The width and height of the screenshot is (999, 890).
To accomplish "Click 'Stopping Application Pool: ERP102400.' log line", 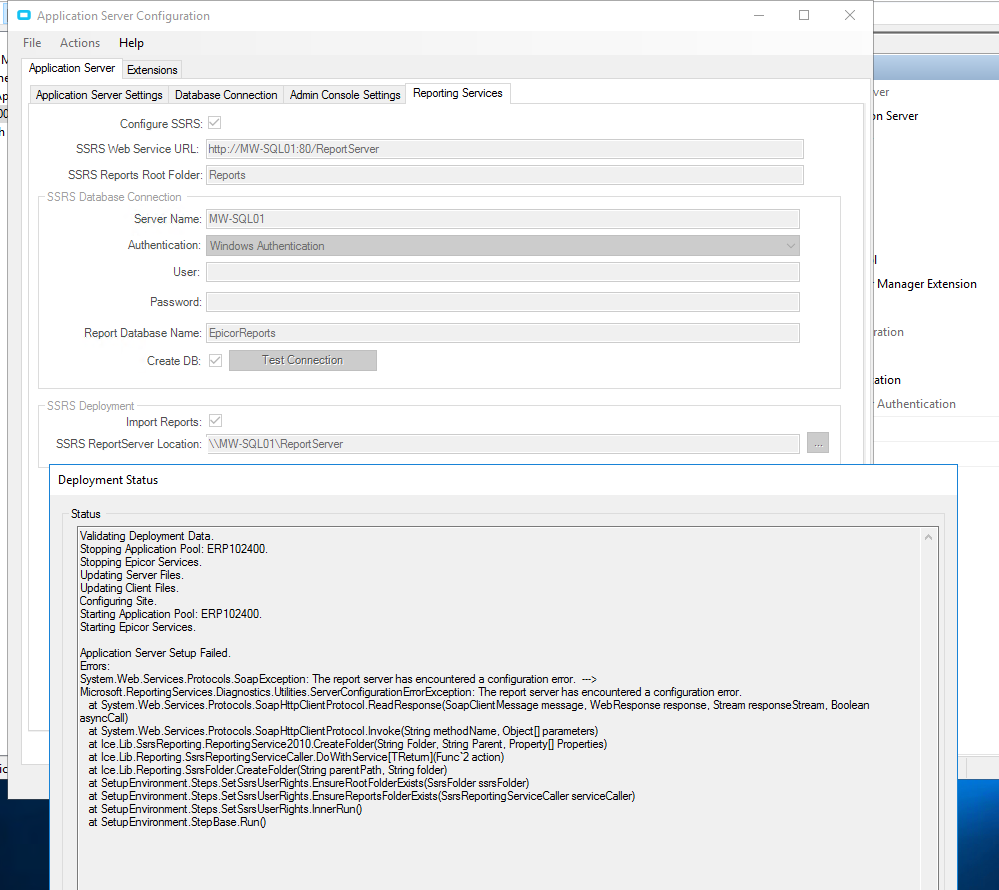I will [x=174, y=549].
